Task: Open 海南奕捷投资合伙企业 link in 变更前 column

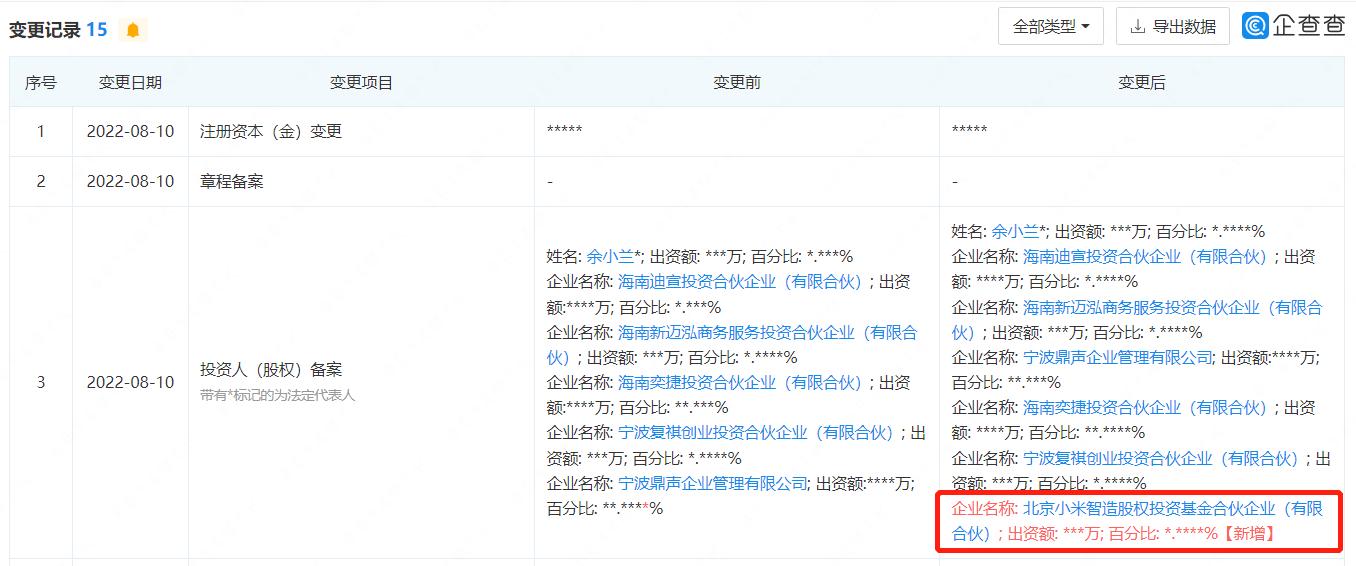Action: click(740, 382)
